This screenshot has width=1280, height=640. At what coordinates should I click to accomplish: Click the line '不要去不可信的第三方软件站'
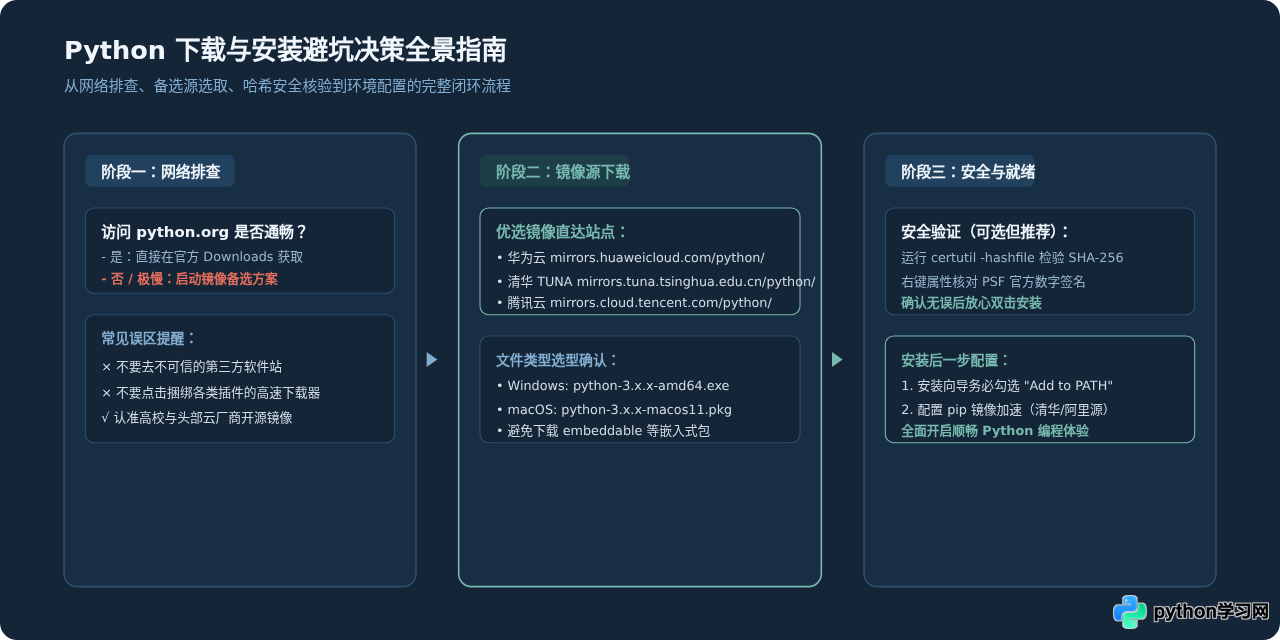click(192, 367)
